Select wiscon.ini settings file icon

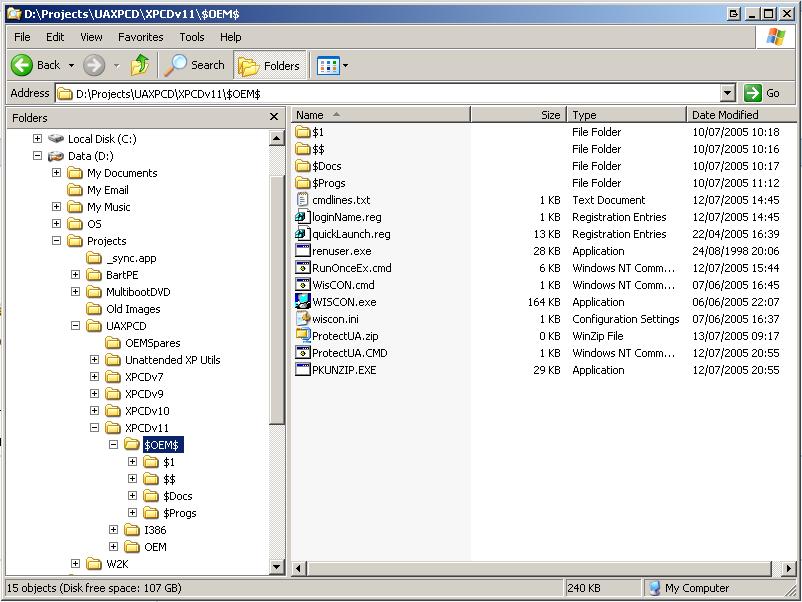click(x=303, y=319)
